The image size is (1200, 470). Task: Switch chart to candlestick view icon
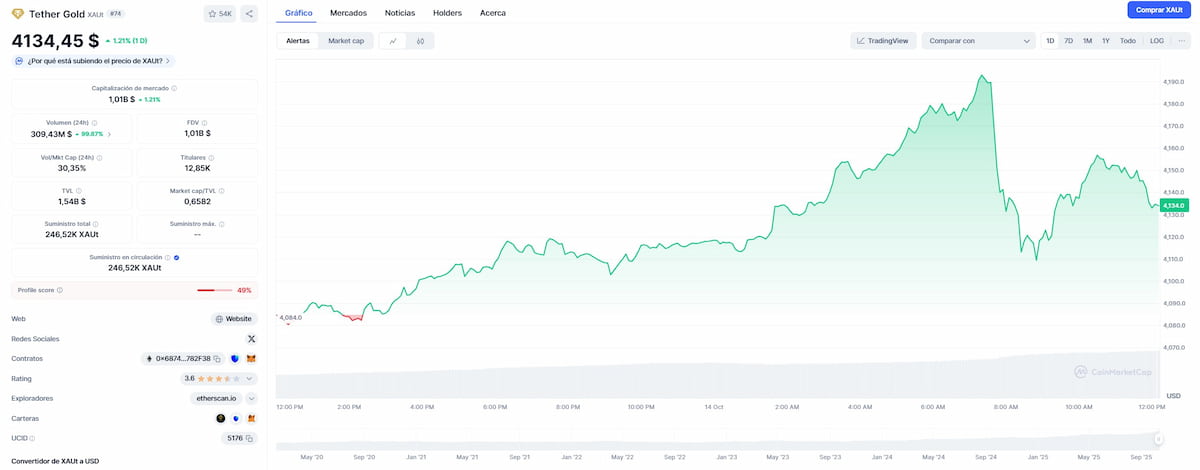[x=421, y=41]
